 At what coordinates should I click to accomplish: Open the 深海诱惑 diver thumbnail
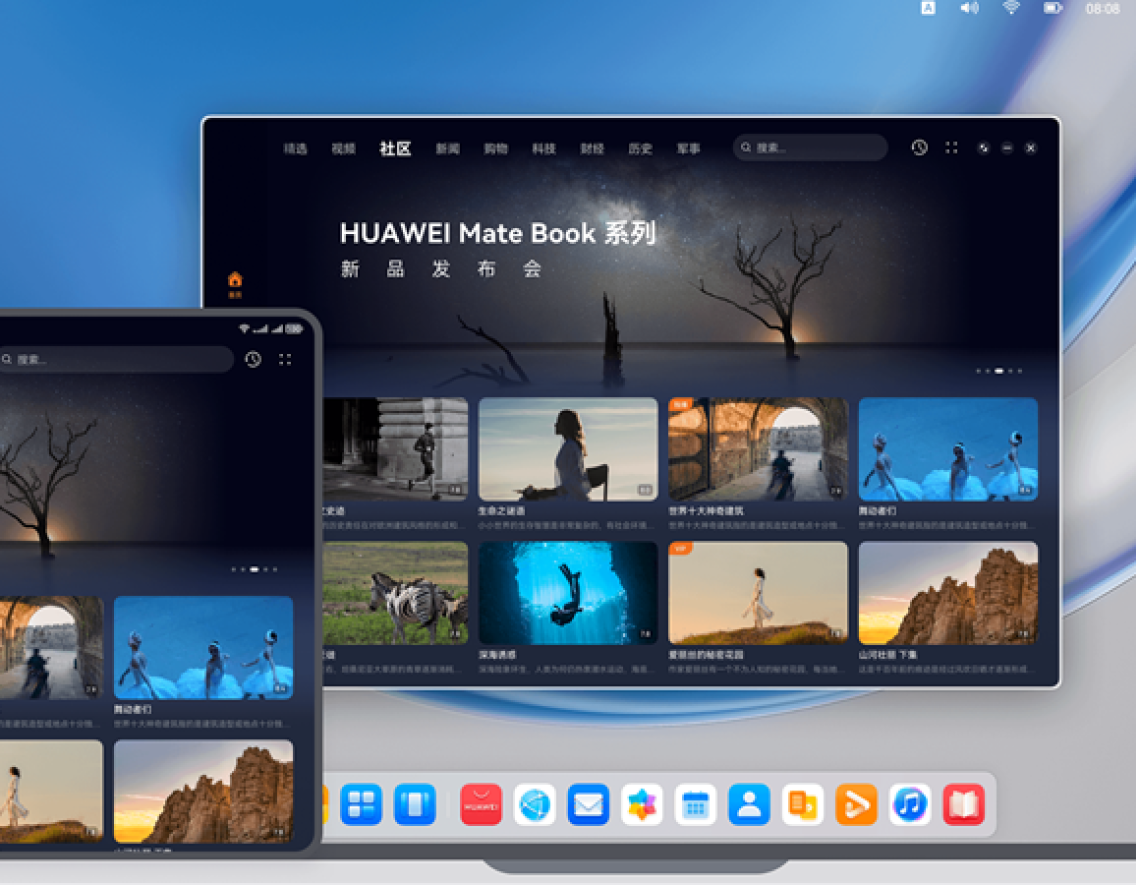click(x=568, y=593)
